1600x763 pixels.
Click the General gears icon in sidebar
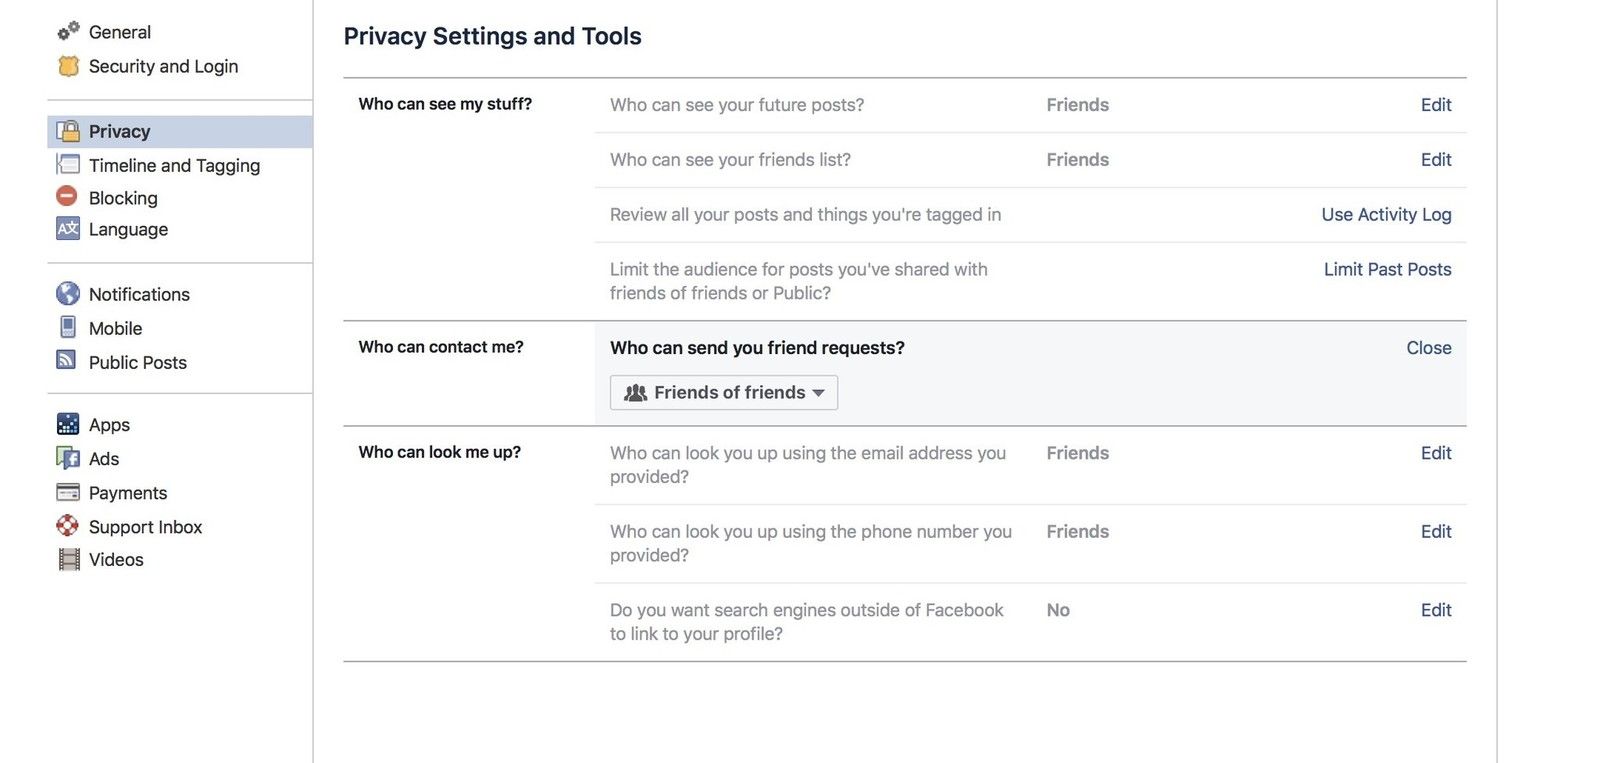(x=68, y=32)
